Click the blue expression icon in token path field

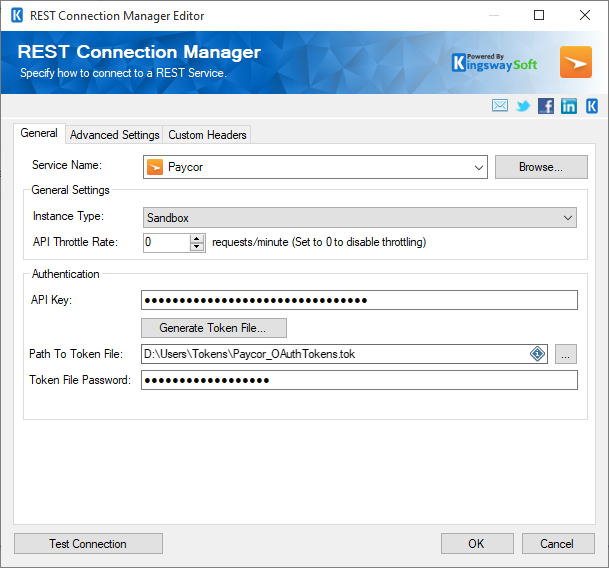(x=538, y=354)
